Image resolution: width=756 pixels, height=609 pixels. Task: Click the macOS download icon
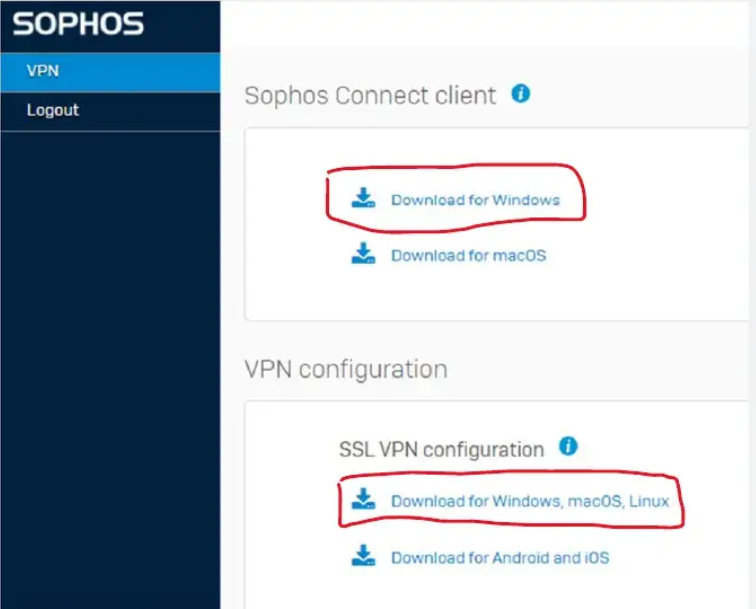tap(363, 254)
